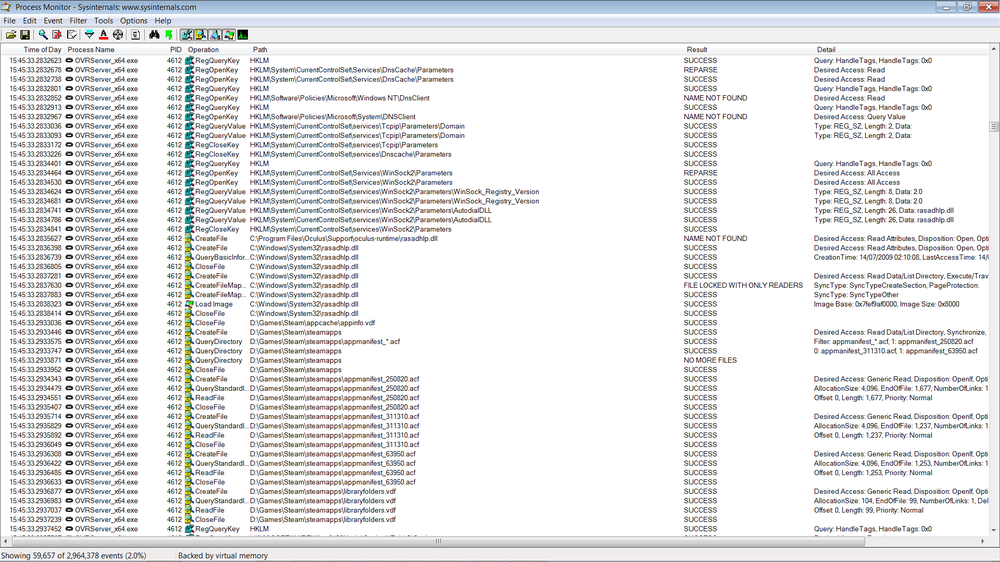Click the horizontal scrollbar thumb
1000x562 pixels.
[438, 541]
